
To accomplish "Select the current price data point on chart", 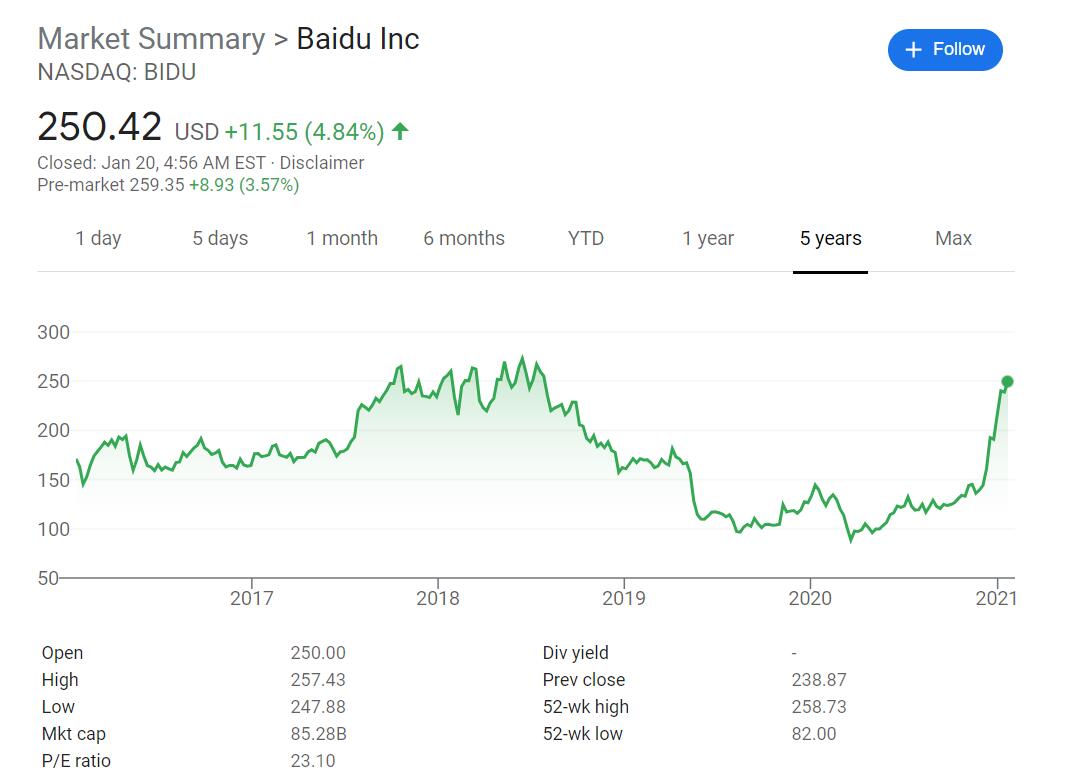I will coord(1006,381).
